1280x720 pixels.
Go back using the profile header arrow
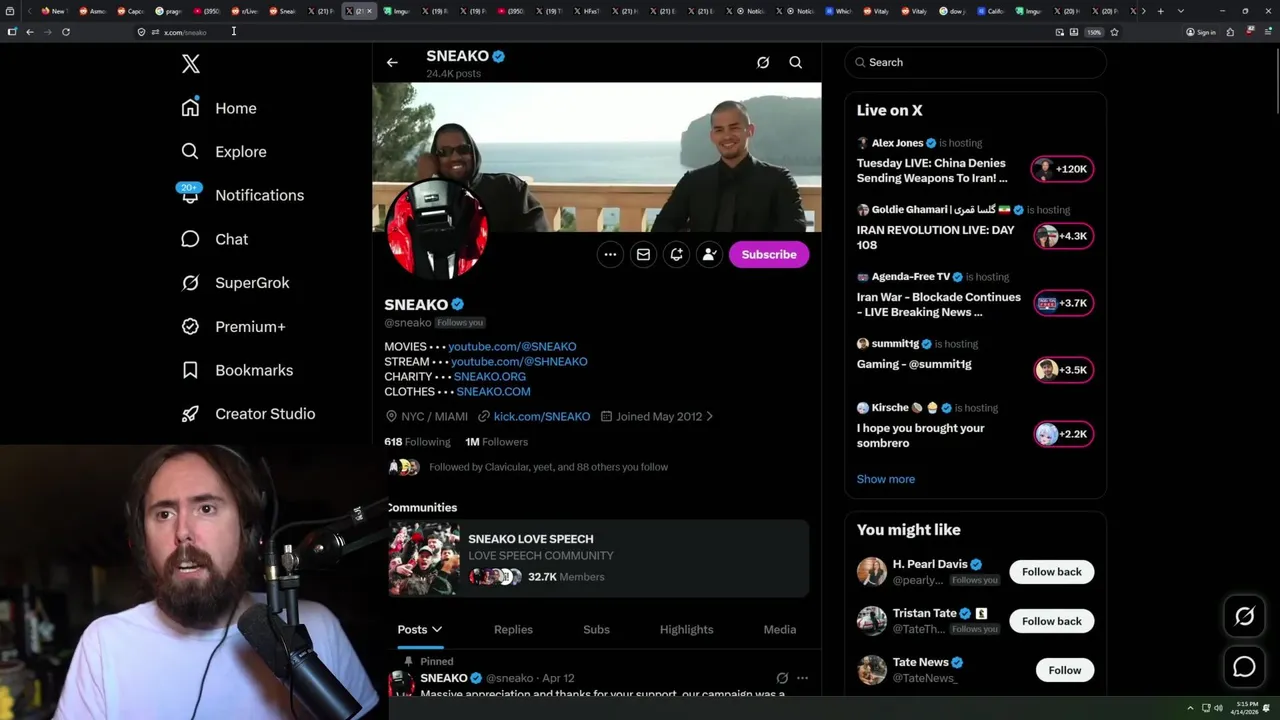[392, 62]
